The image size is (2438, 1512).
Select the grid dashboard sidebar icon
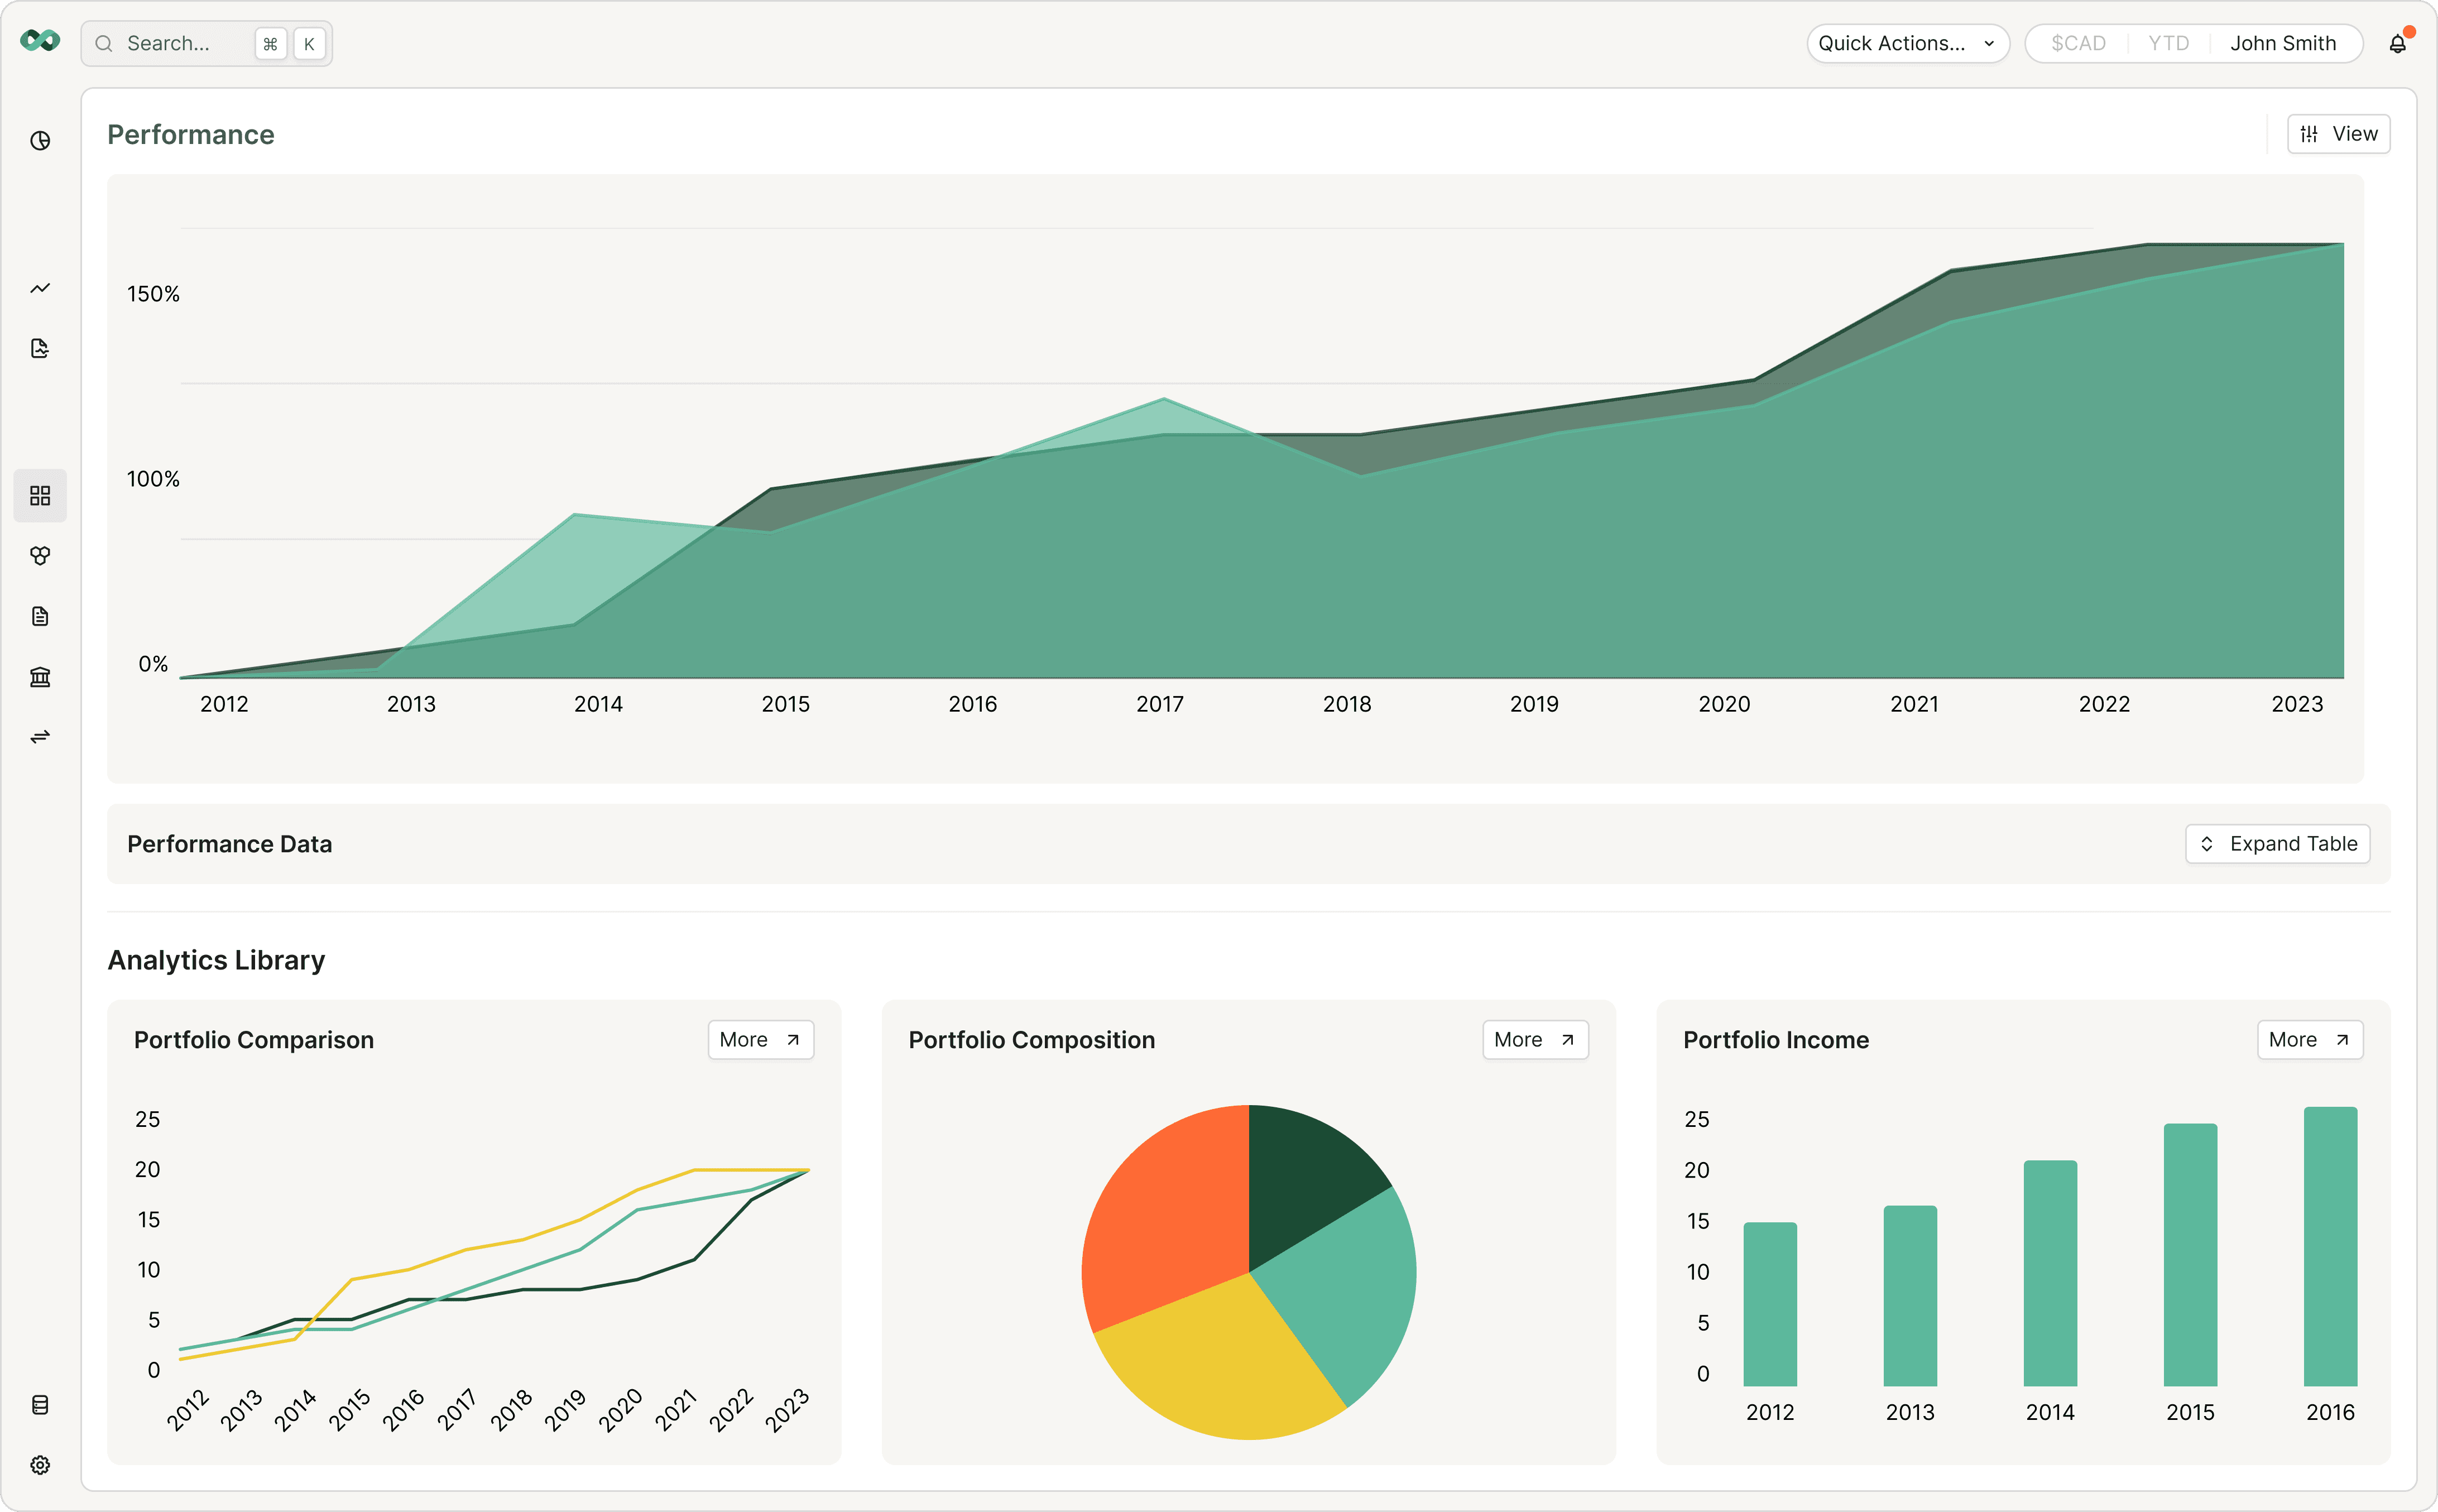click(x=40, y=496)
